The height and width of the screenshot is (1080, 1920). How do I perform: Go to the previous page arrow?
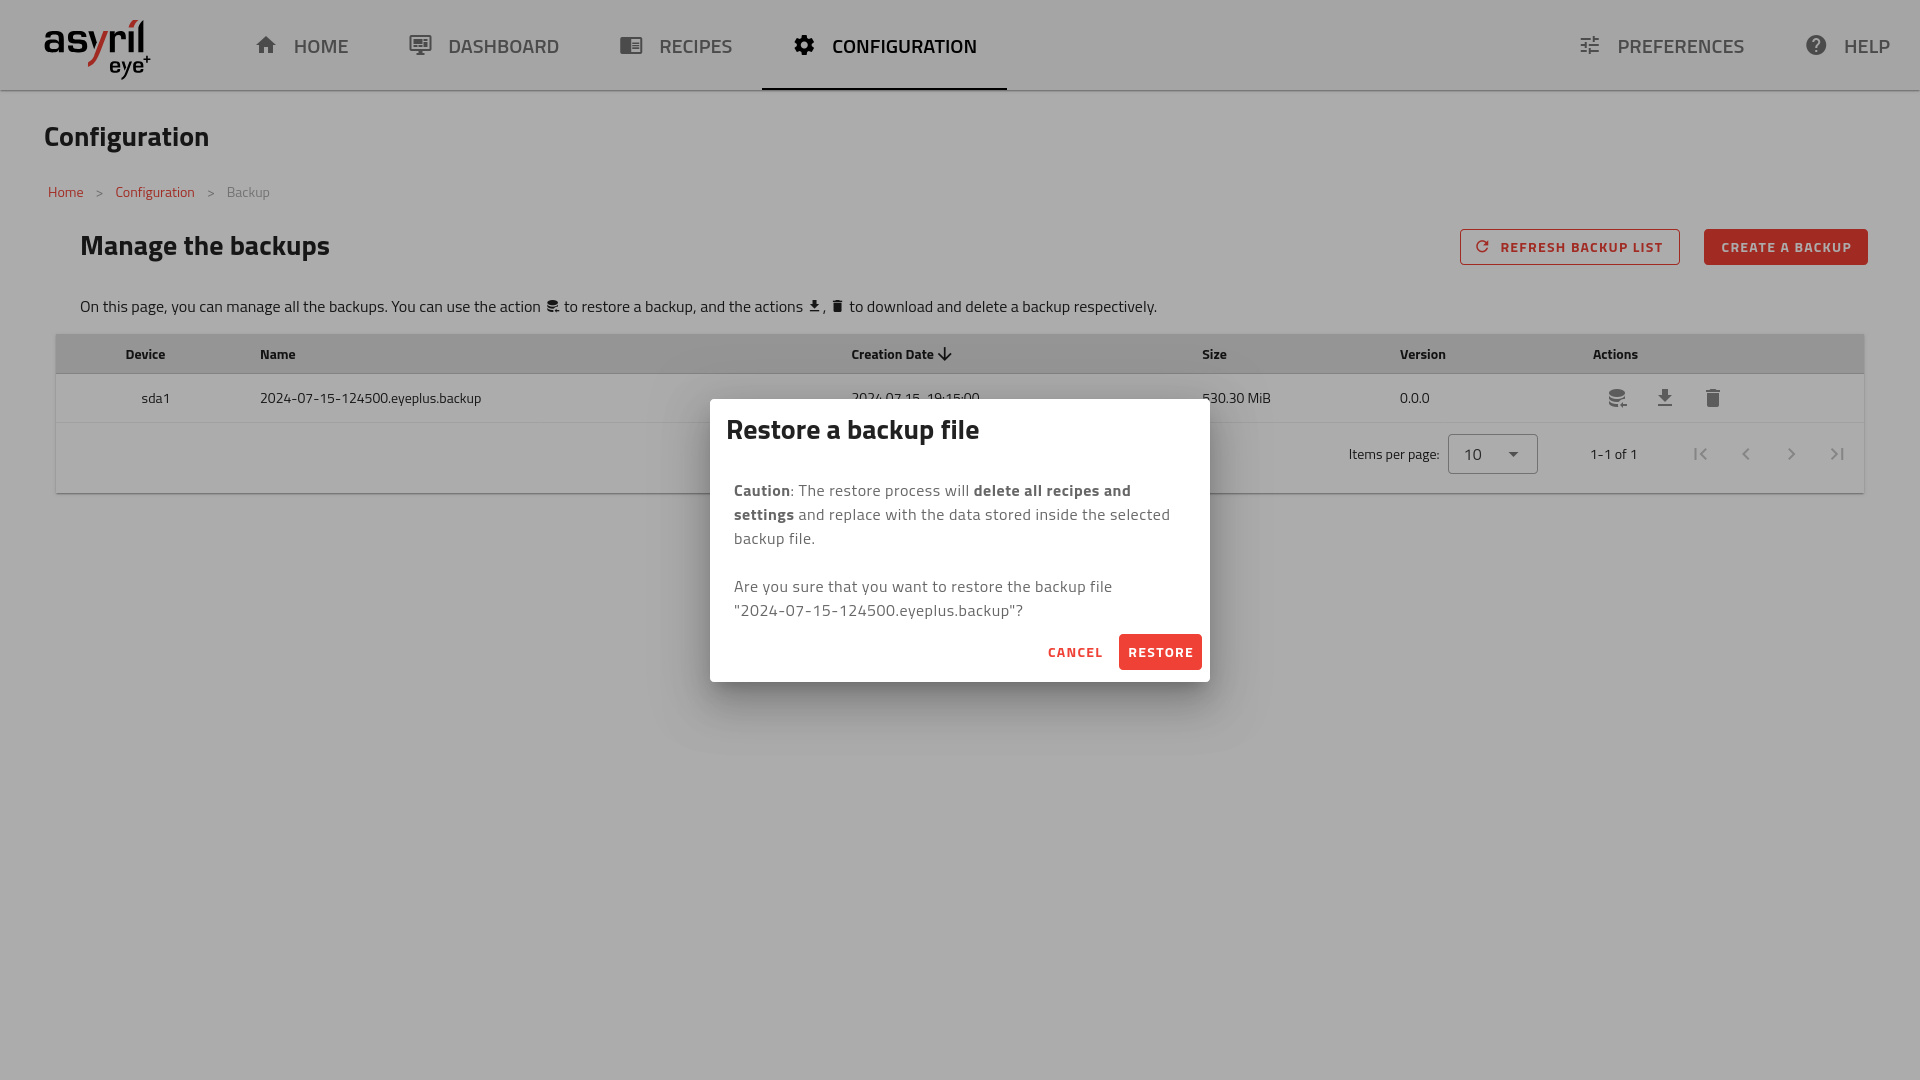pos(1746,454)
